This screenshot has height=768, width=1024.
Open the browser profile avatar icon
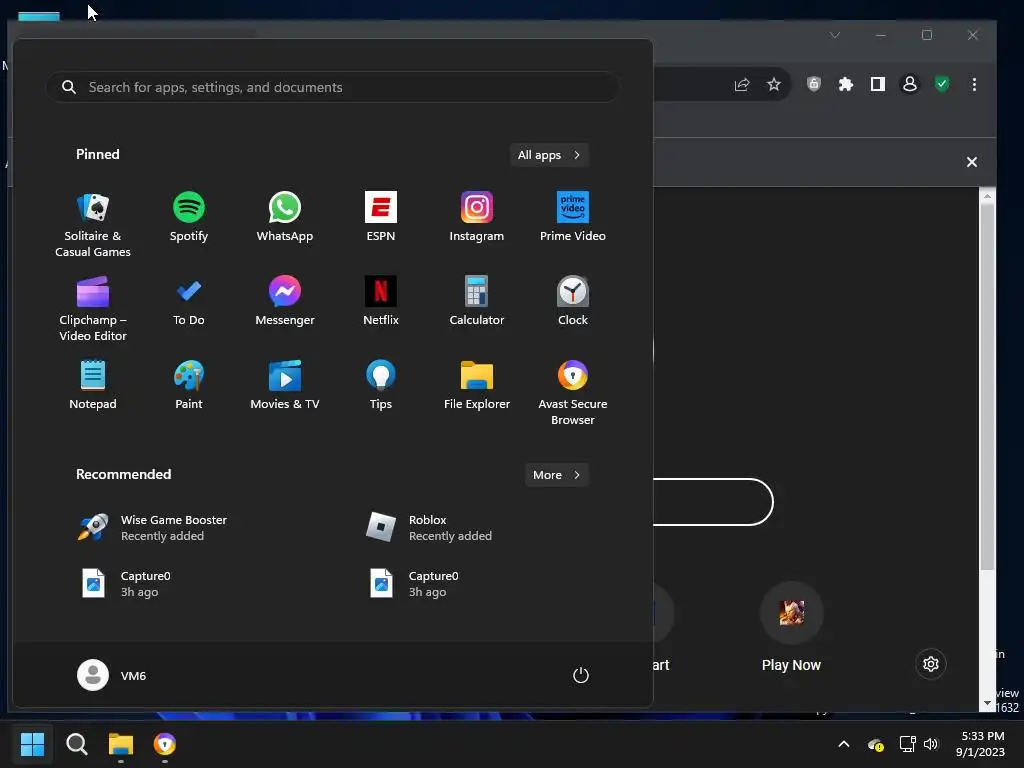click(x=910, y=84)
